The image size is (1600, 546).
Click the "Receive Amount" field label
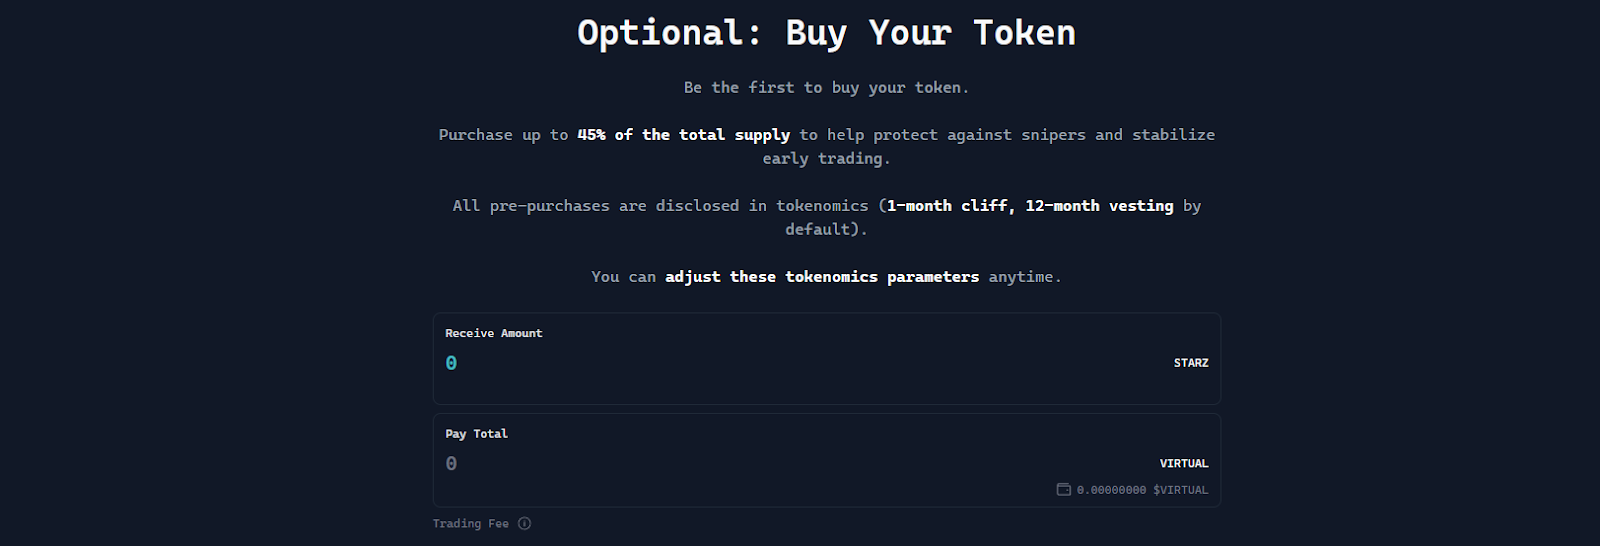coord(493,334)
